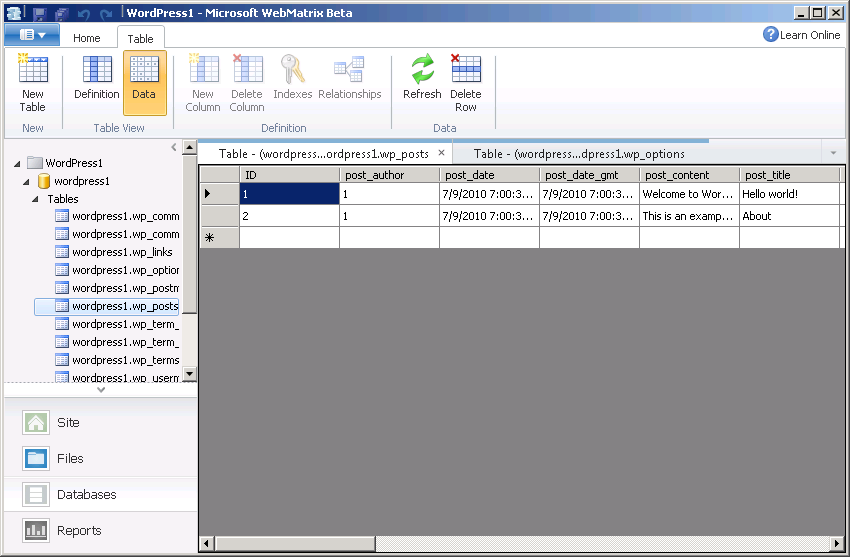Click the tree's scroll down arrow
850x557 pixels.
[189, 374]
